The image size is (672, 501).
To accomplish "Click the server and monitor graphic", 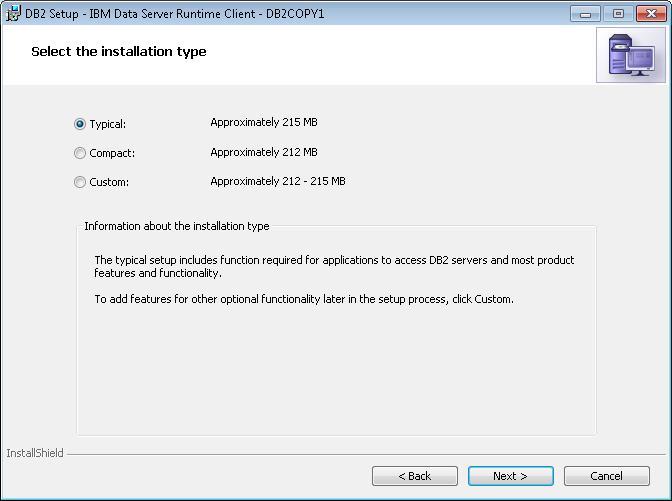I will click(x=631, y=55).
